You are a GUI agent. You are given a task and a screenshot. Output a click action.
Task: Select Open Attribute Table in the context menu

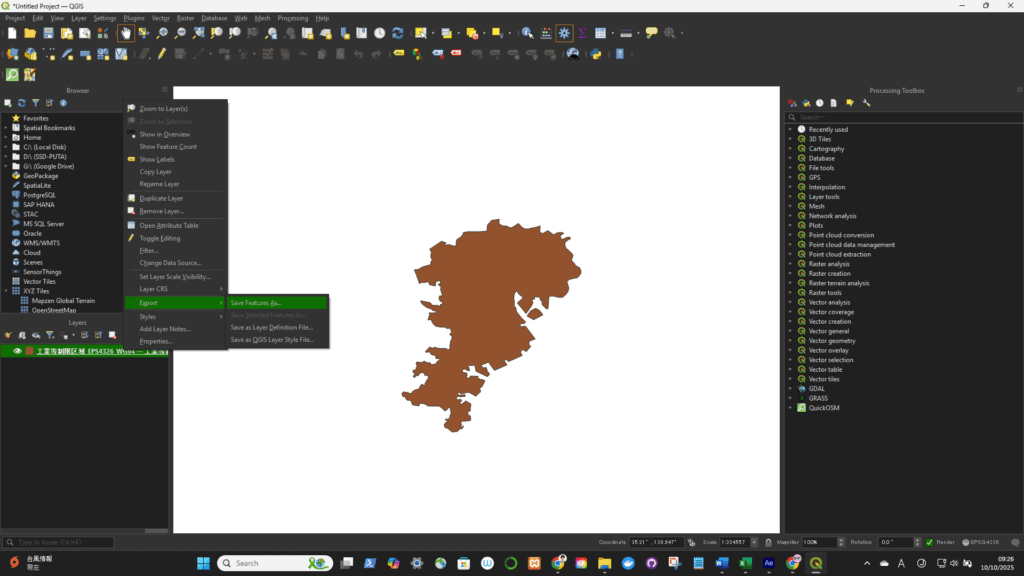[x=168, y=225]
